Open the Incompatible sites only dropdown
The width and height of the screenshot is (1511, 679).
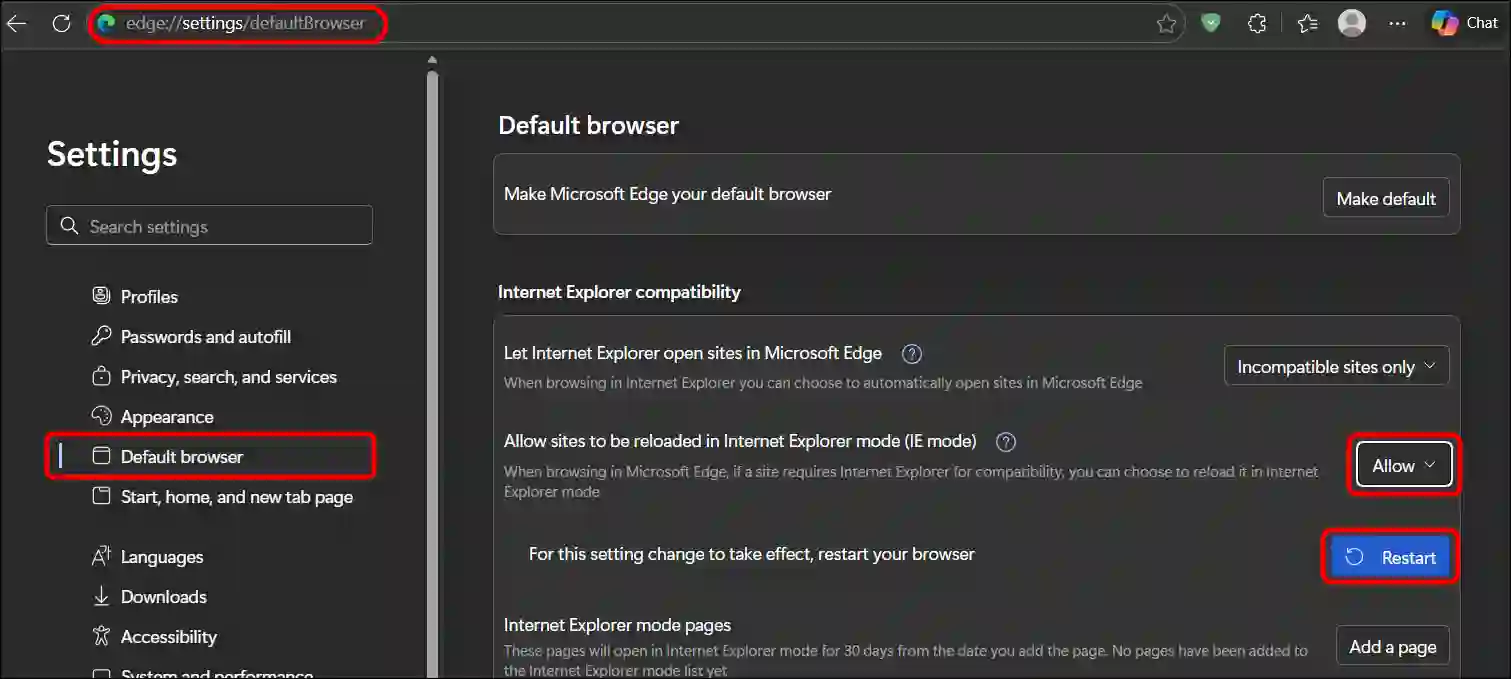tap(1336, 366)
